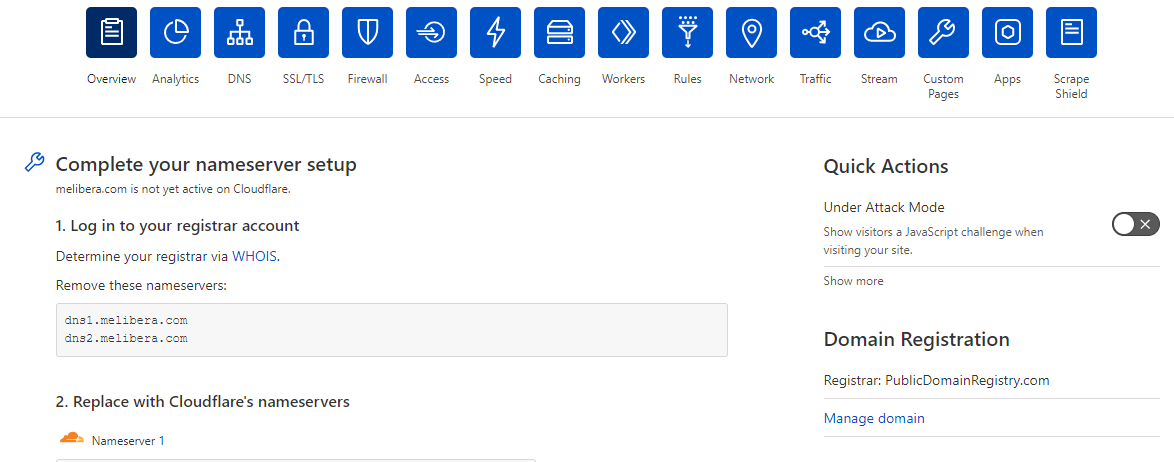
Task: Open the SSL/TLS padlock icon
Action: [303, 32]
